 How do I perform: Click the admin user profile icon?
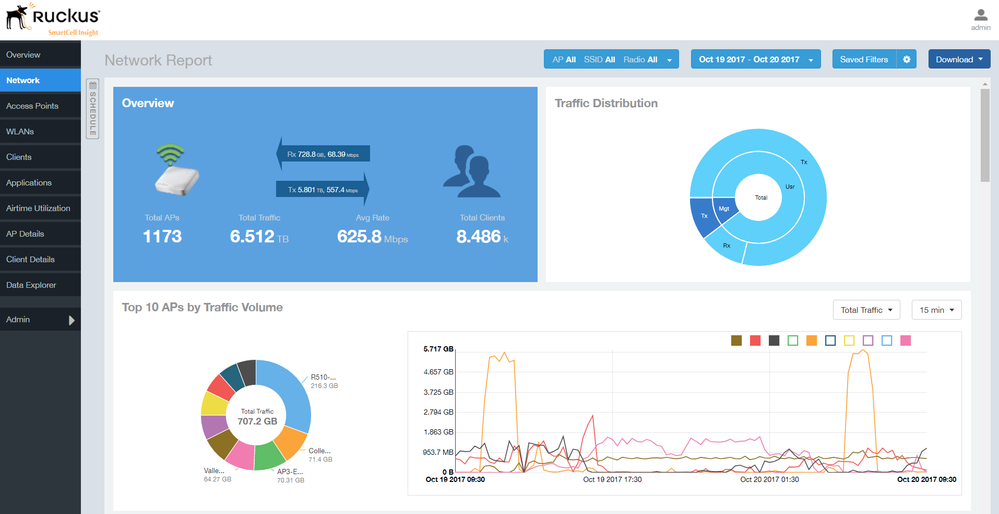coord(980,14)
